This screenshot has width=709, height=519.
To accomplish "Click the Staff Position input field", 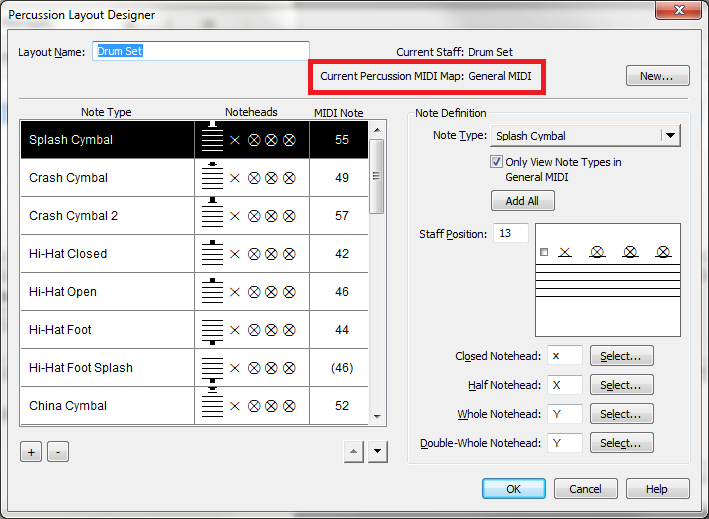I will click(x=510, y=233).
